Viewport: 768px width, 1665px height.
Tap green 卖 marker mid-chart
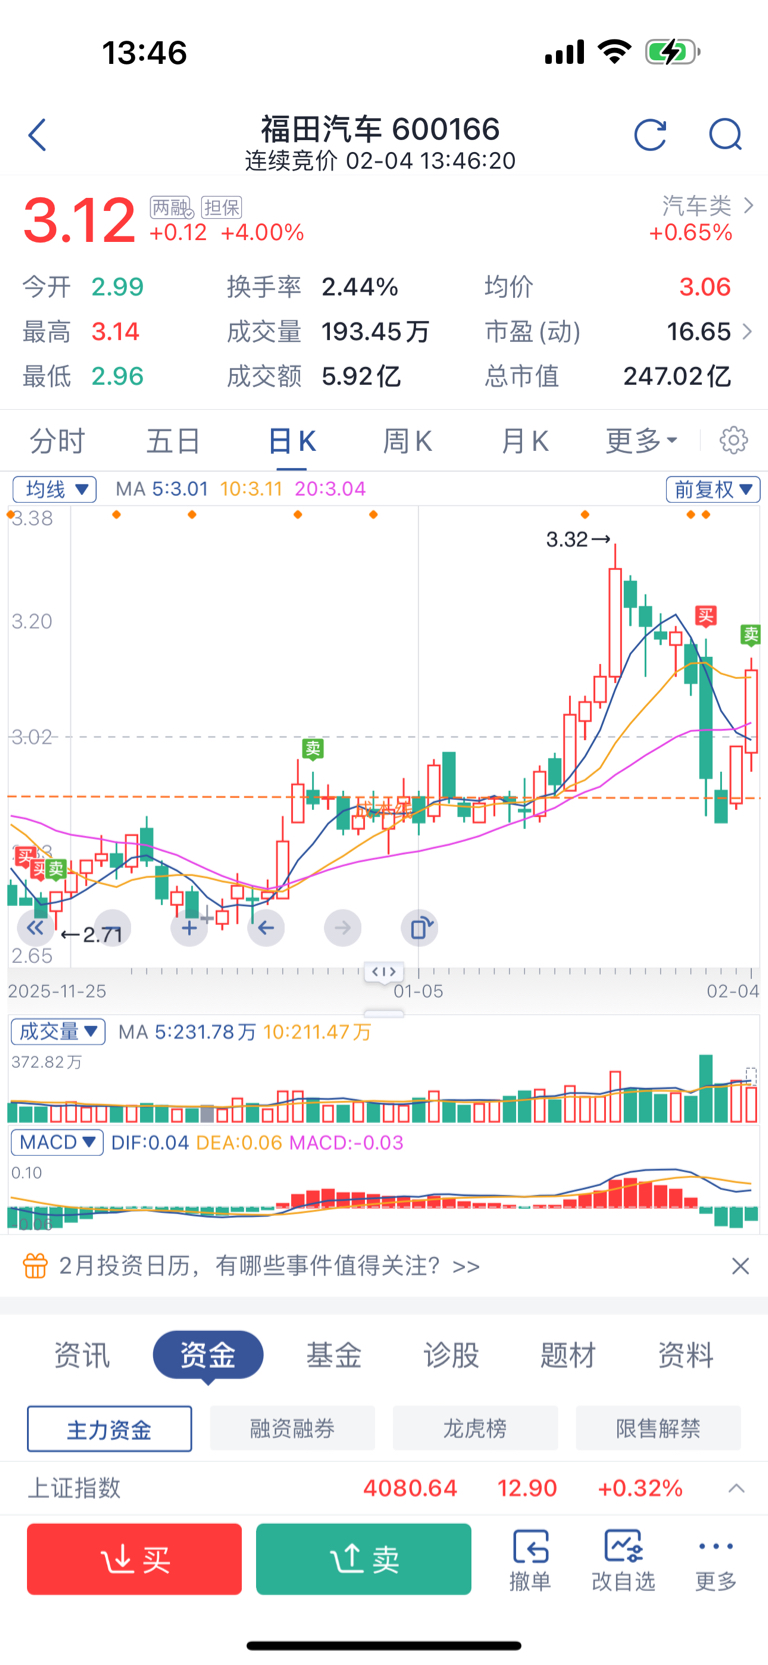click(313, 748)
